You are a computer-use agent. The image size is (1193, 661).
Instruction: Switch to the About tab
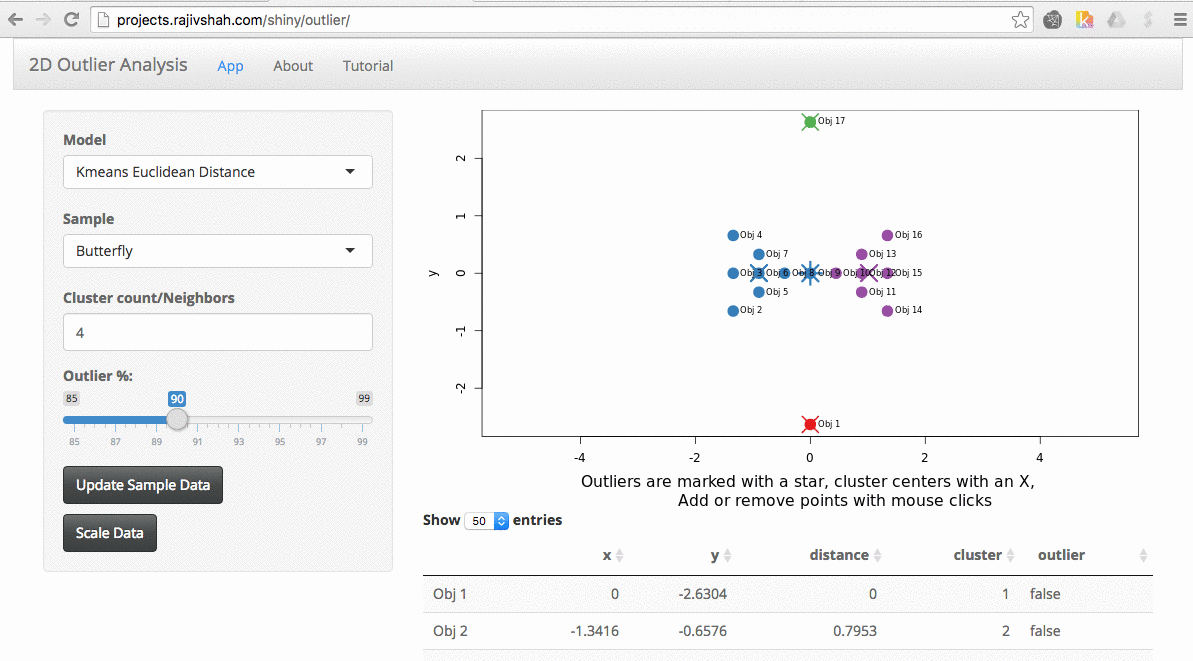[293, 66]
